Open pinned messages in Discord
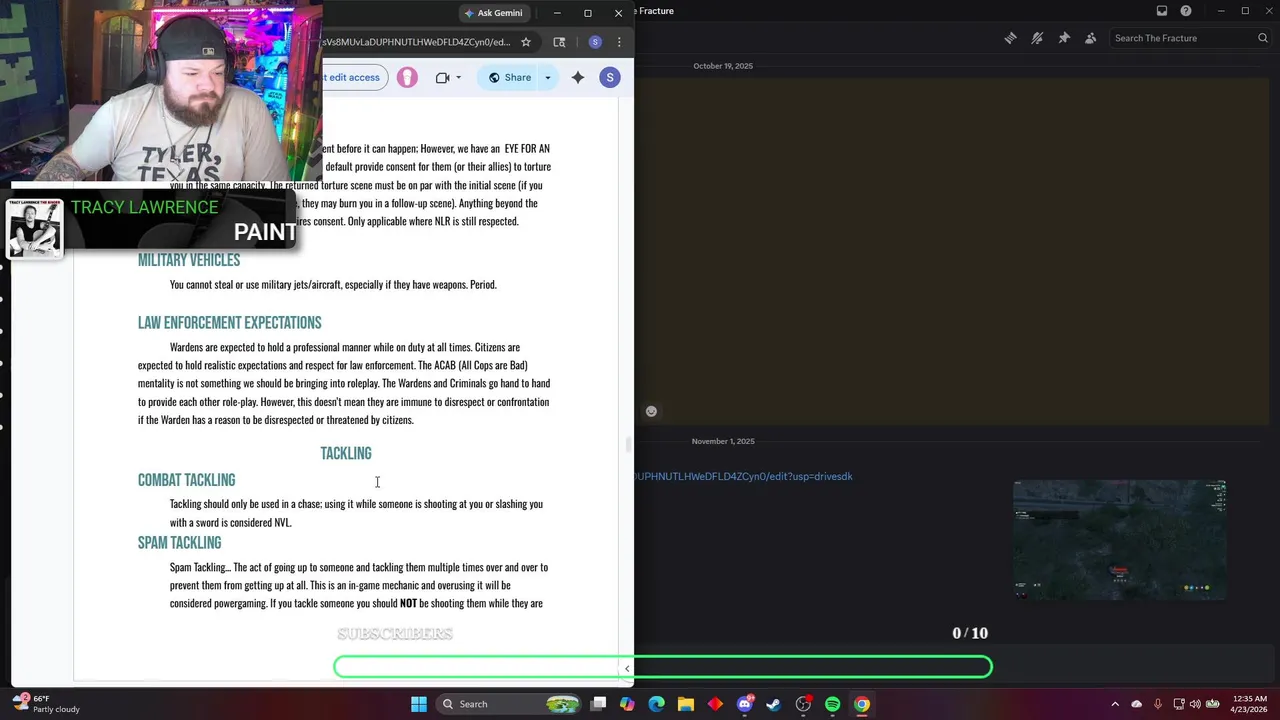This screenshot has height=720, width=1280. point(1064,38)
